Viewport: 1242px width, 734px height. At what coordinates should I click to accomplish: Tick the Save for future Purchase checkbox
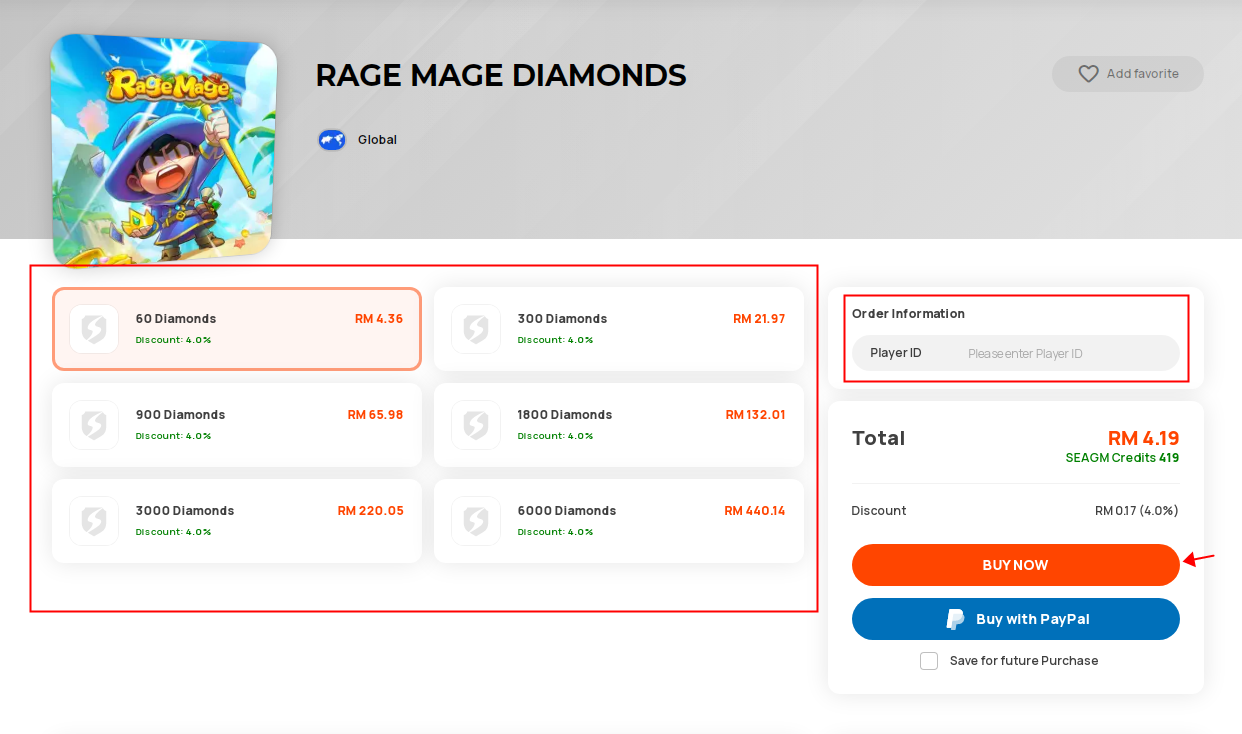click(x=929, y=661)
